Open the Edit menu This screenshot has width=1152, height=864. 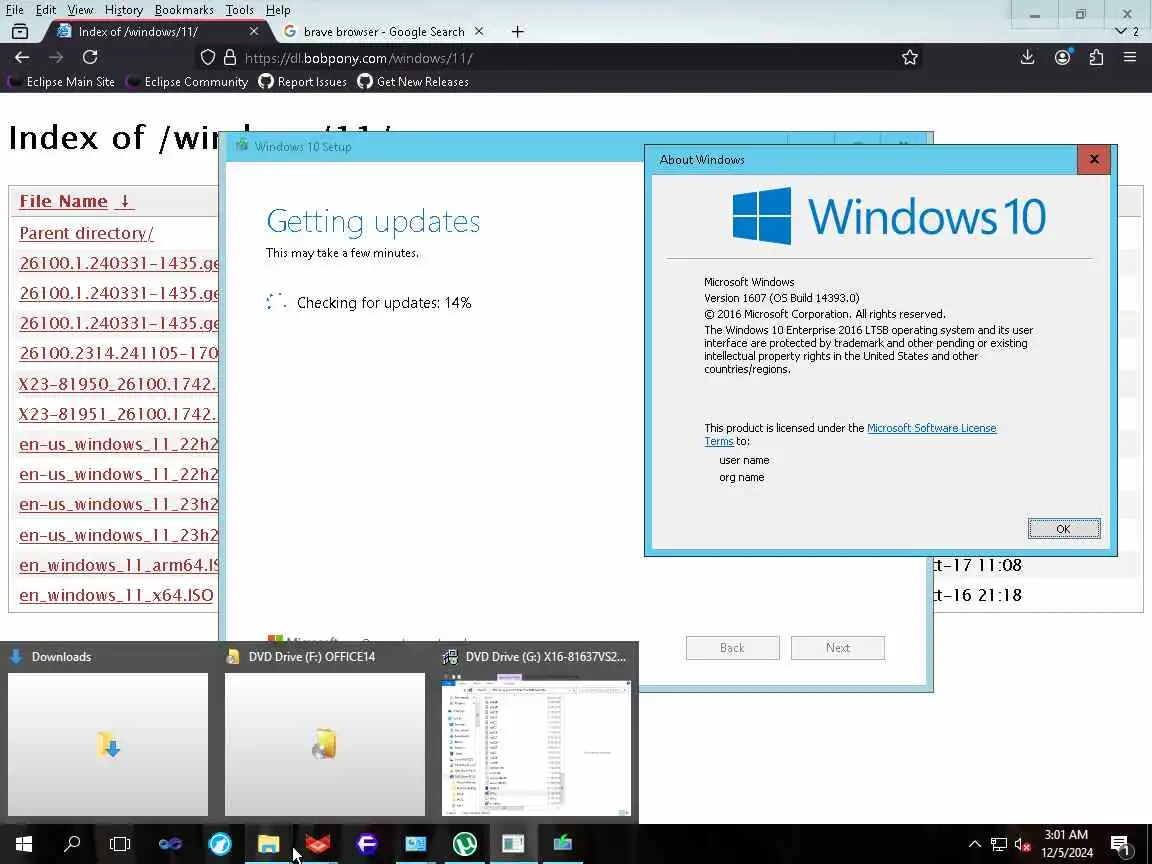[46, 10]
